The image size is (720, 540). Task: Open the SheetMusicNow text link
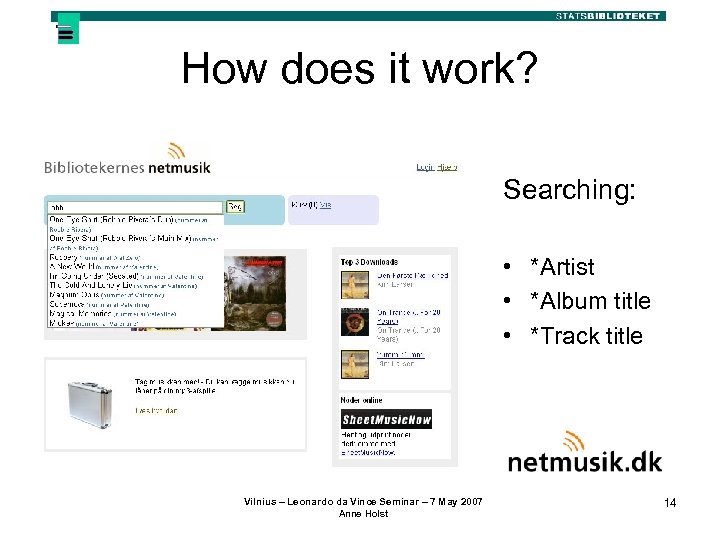(x=368, y=452)
